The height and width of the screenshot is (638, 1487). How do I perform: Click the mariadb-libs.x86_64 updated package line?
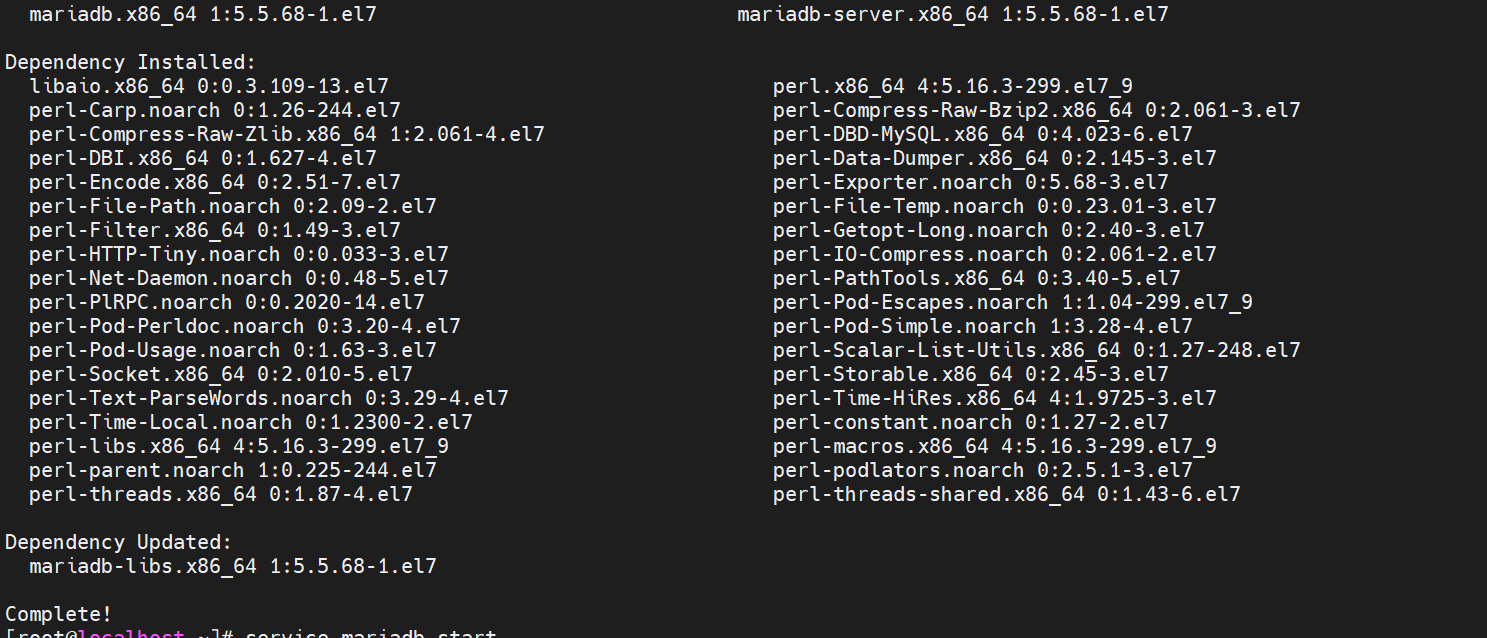[x=232, y=566]
